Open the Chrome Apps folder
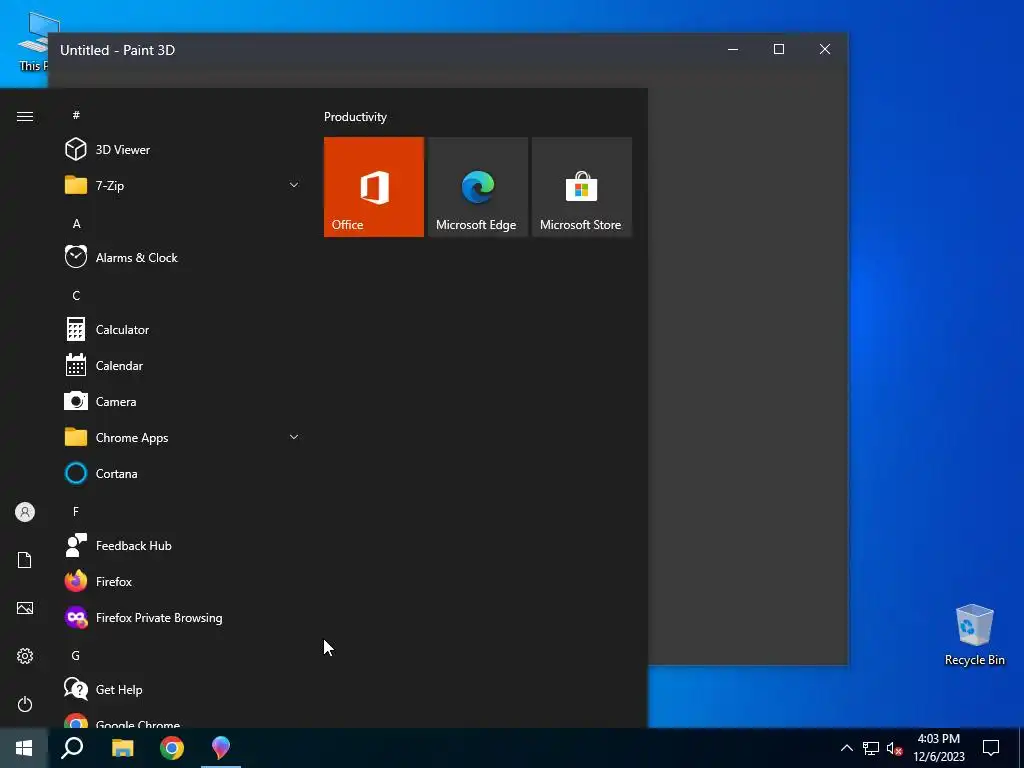This screenshot has height=768, width=1024. (x=182, y=438)
